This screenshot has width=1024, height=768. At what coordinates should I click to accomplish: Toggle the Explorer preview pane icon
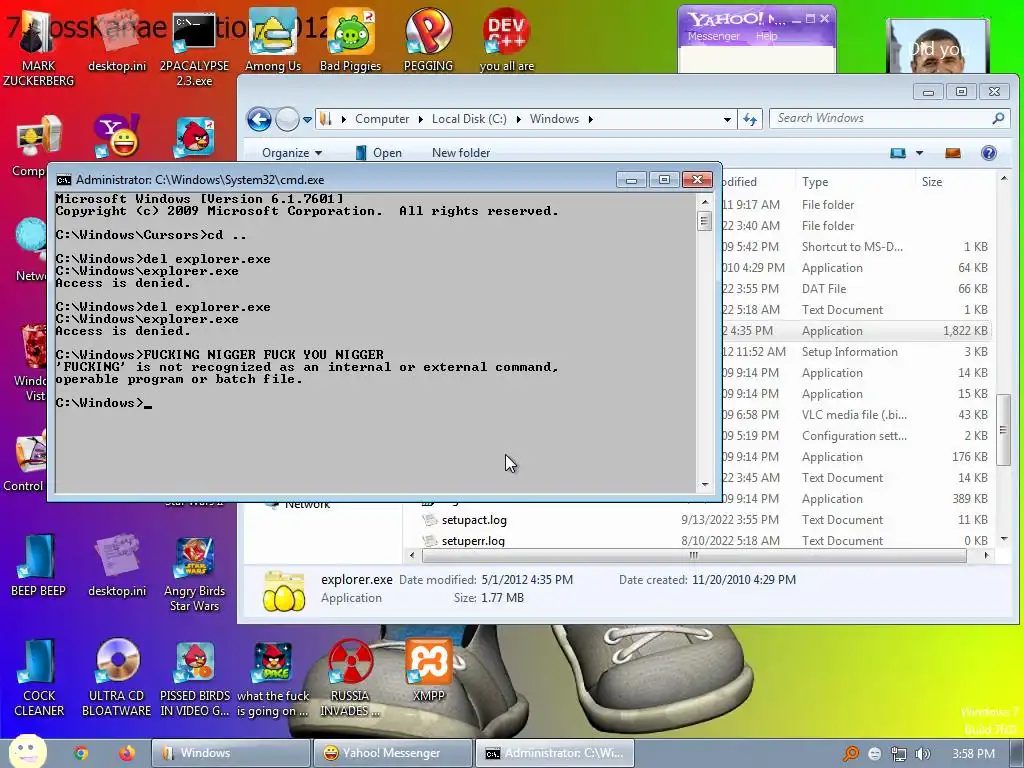(x=953, y=153)
